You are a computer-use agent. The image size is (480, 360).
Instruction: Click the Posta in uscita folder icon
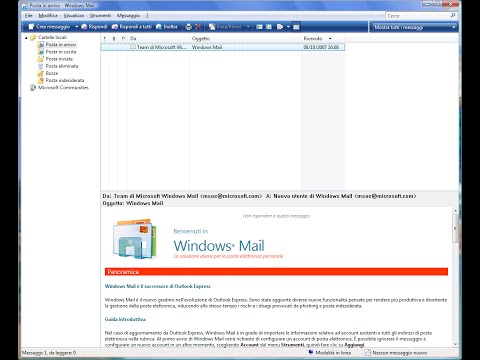click(41, 52)
